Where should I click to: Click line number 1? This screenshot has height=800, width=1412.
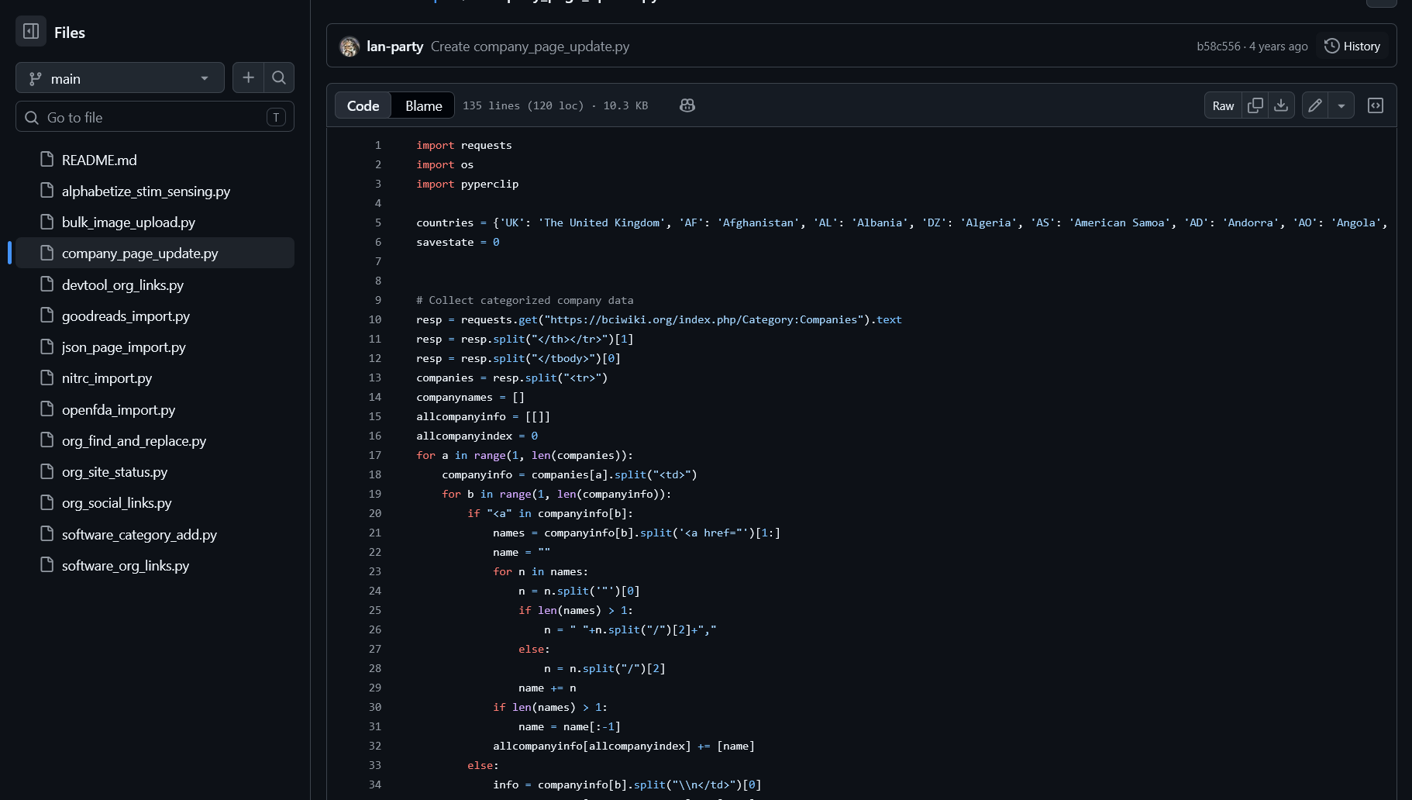(x=378, y=145)
